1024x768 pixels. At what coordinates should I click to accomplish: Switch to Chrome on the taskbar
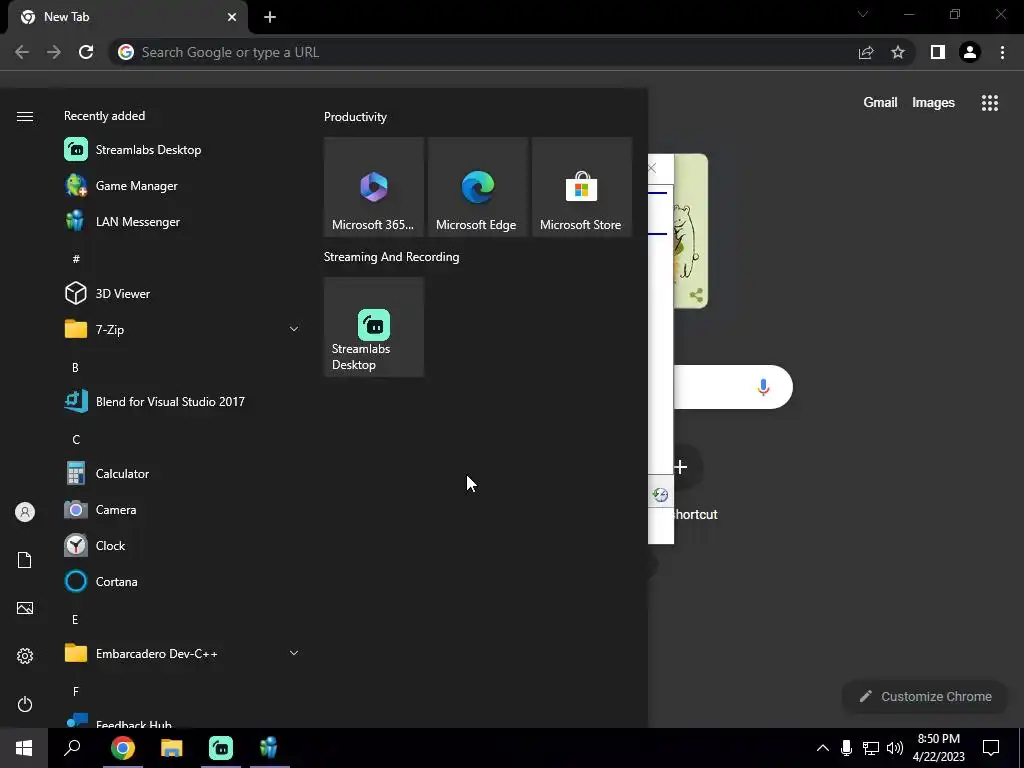123,748
